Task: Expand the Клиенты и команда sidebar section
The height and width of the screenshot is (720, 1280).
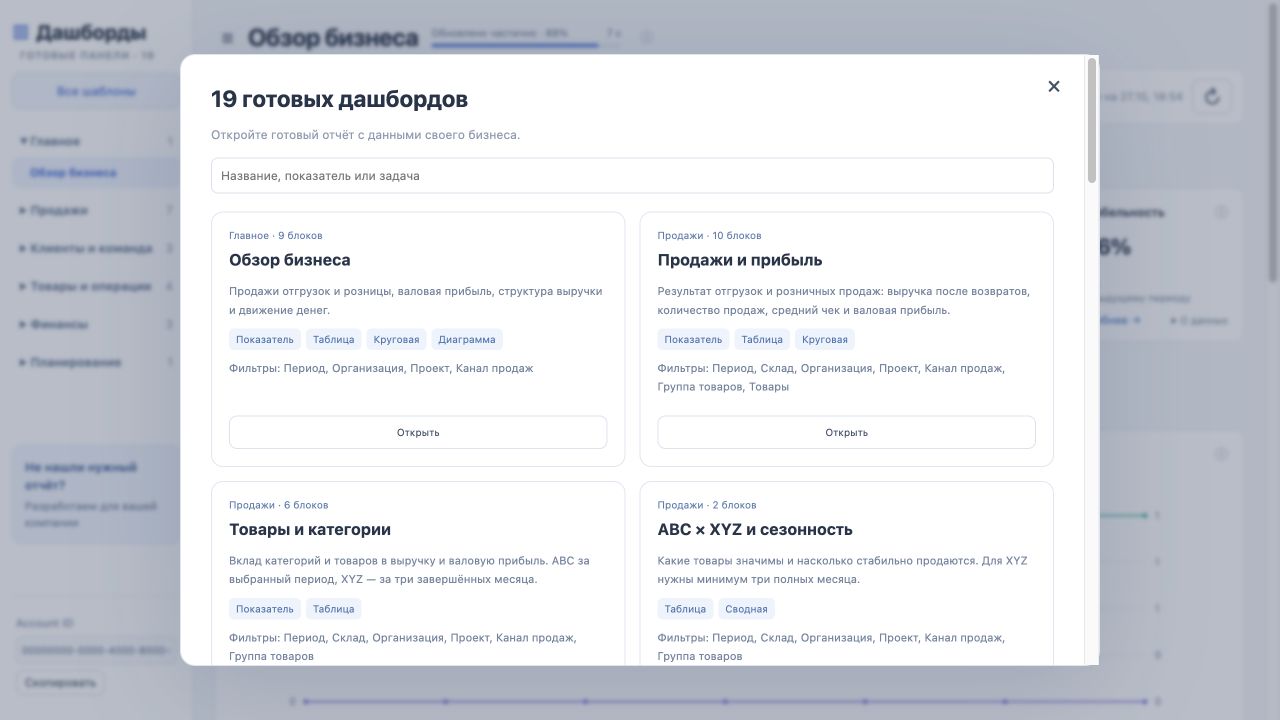Action: (96, 249)
